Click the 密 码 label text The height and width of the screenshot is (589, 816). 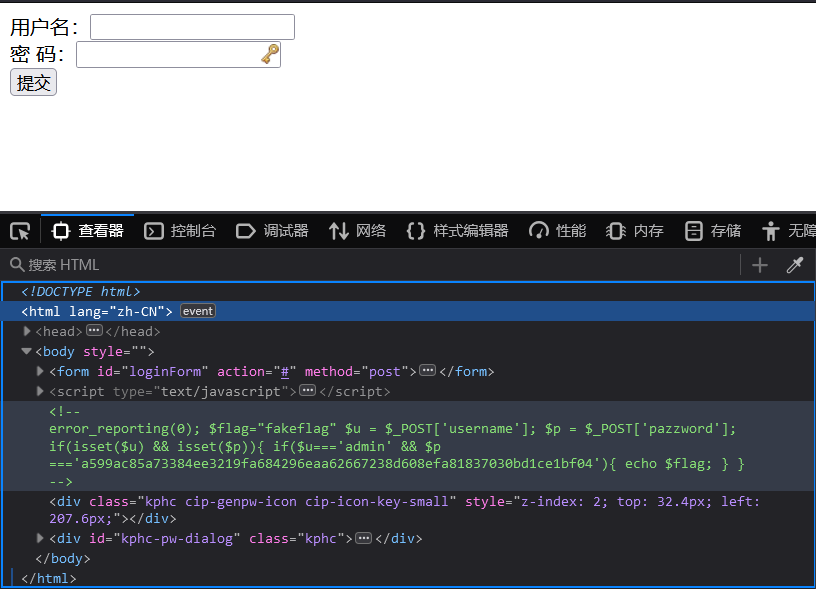coord(37,54)
